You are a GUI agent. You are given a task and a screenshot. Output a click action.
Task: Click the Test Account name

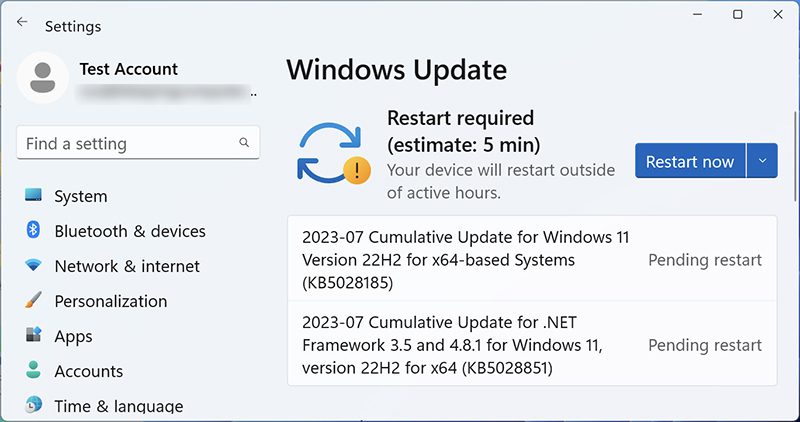(129, 69)
